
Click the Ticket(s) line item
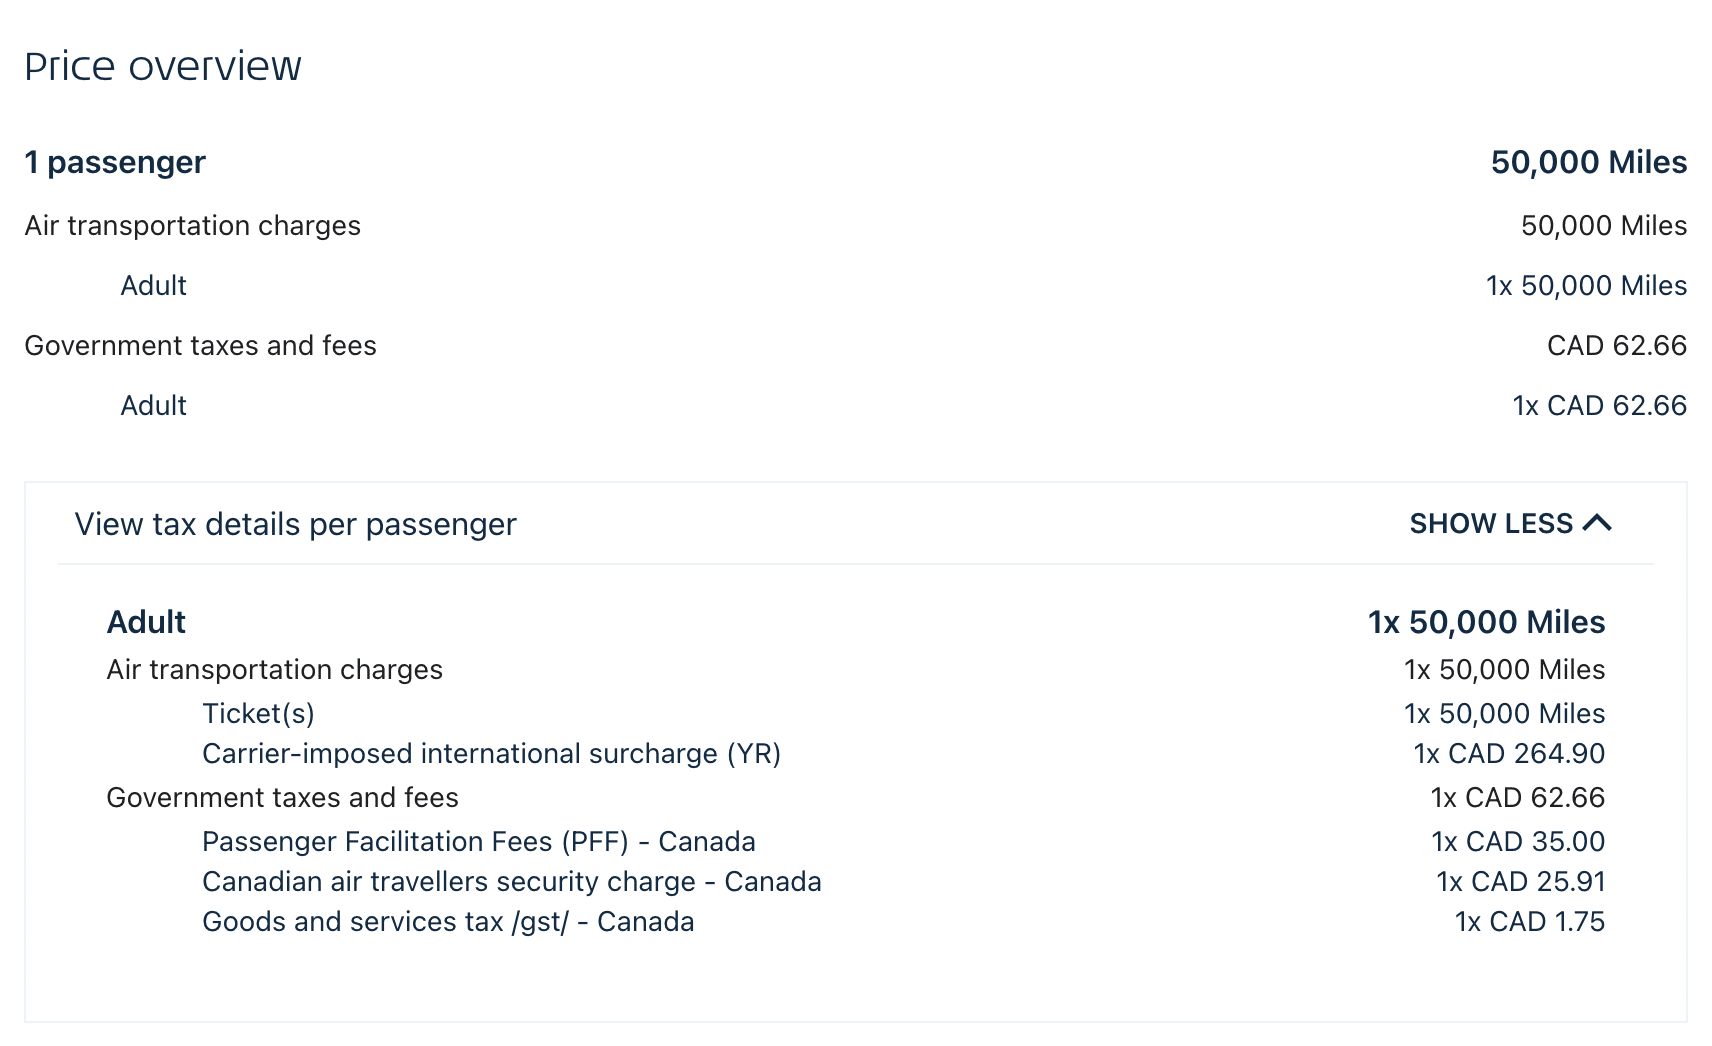[x=258, y=714]
